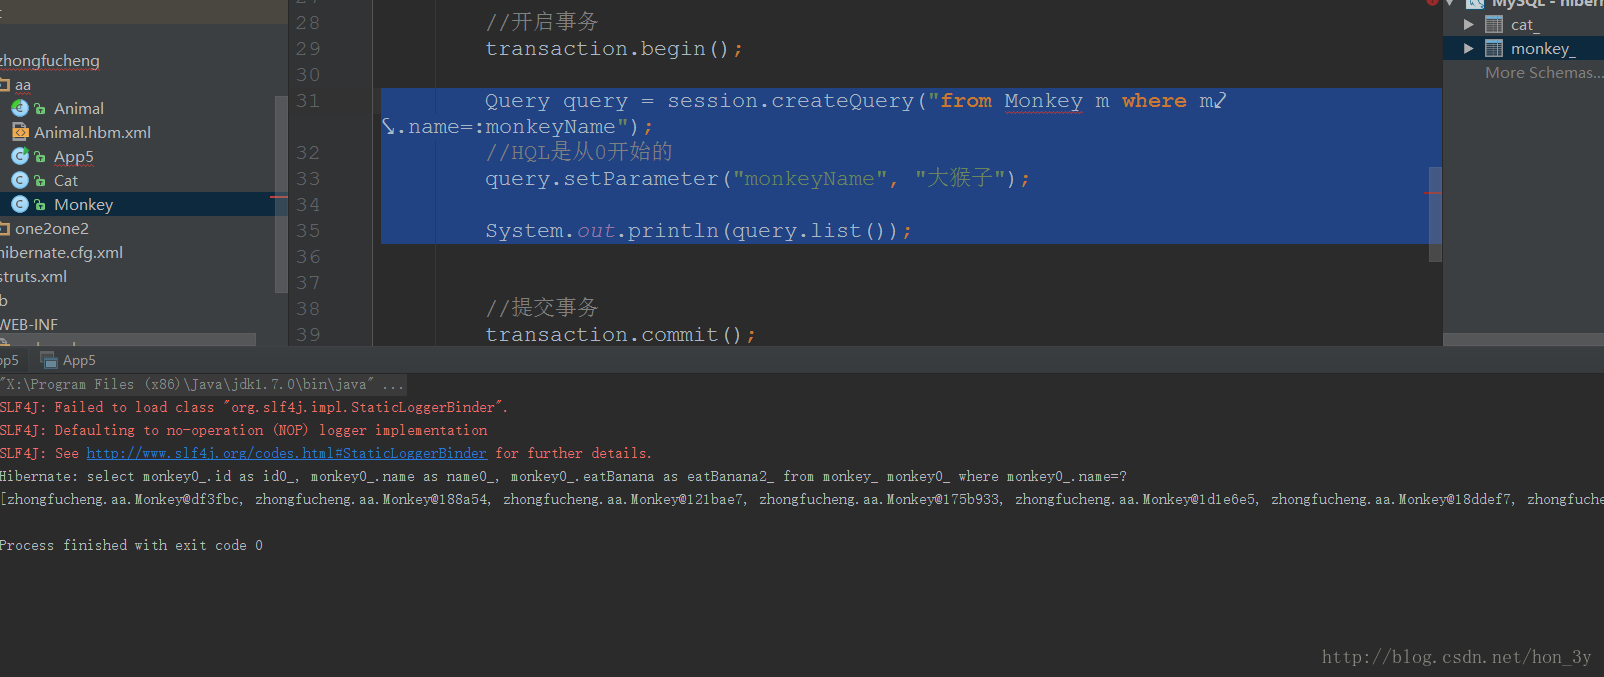Click the project tree horizontal scrollbar
1604x677 pixels.
[128, 340]
